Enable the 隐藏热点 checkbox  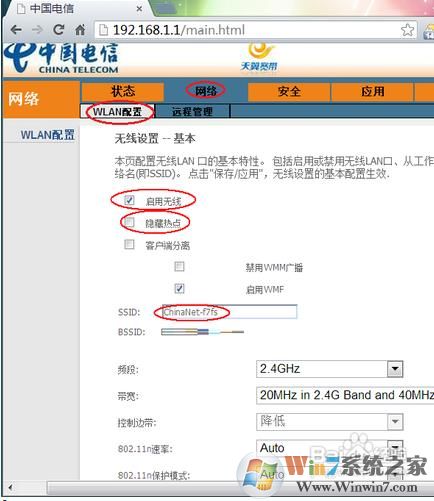click(129, 222)
